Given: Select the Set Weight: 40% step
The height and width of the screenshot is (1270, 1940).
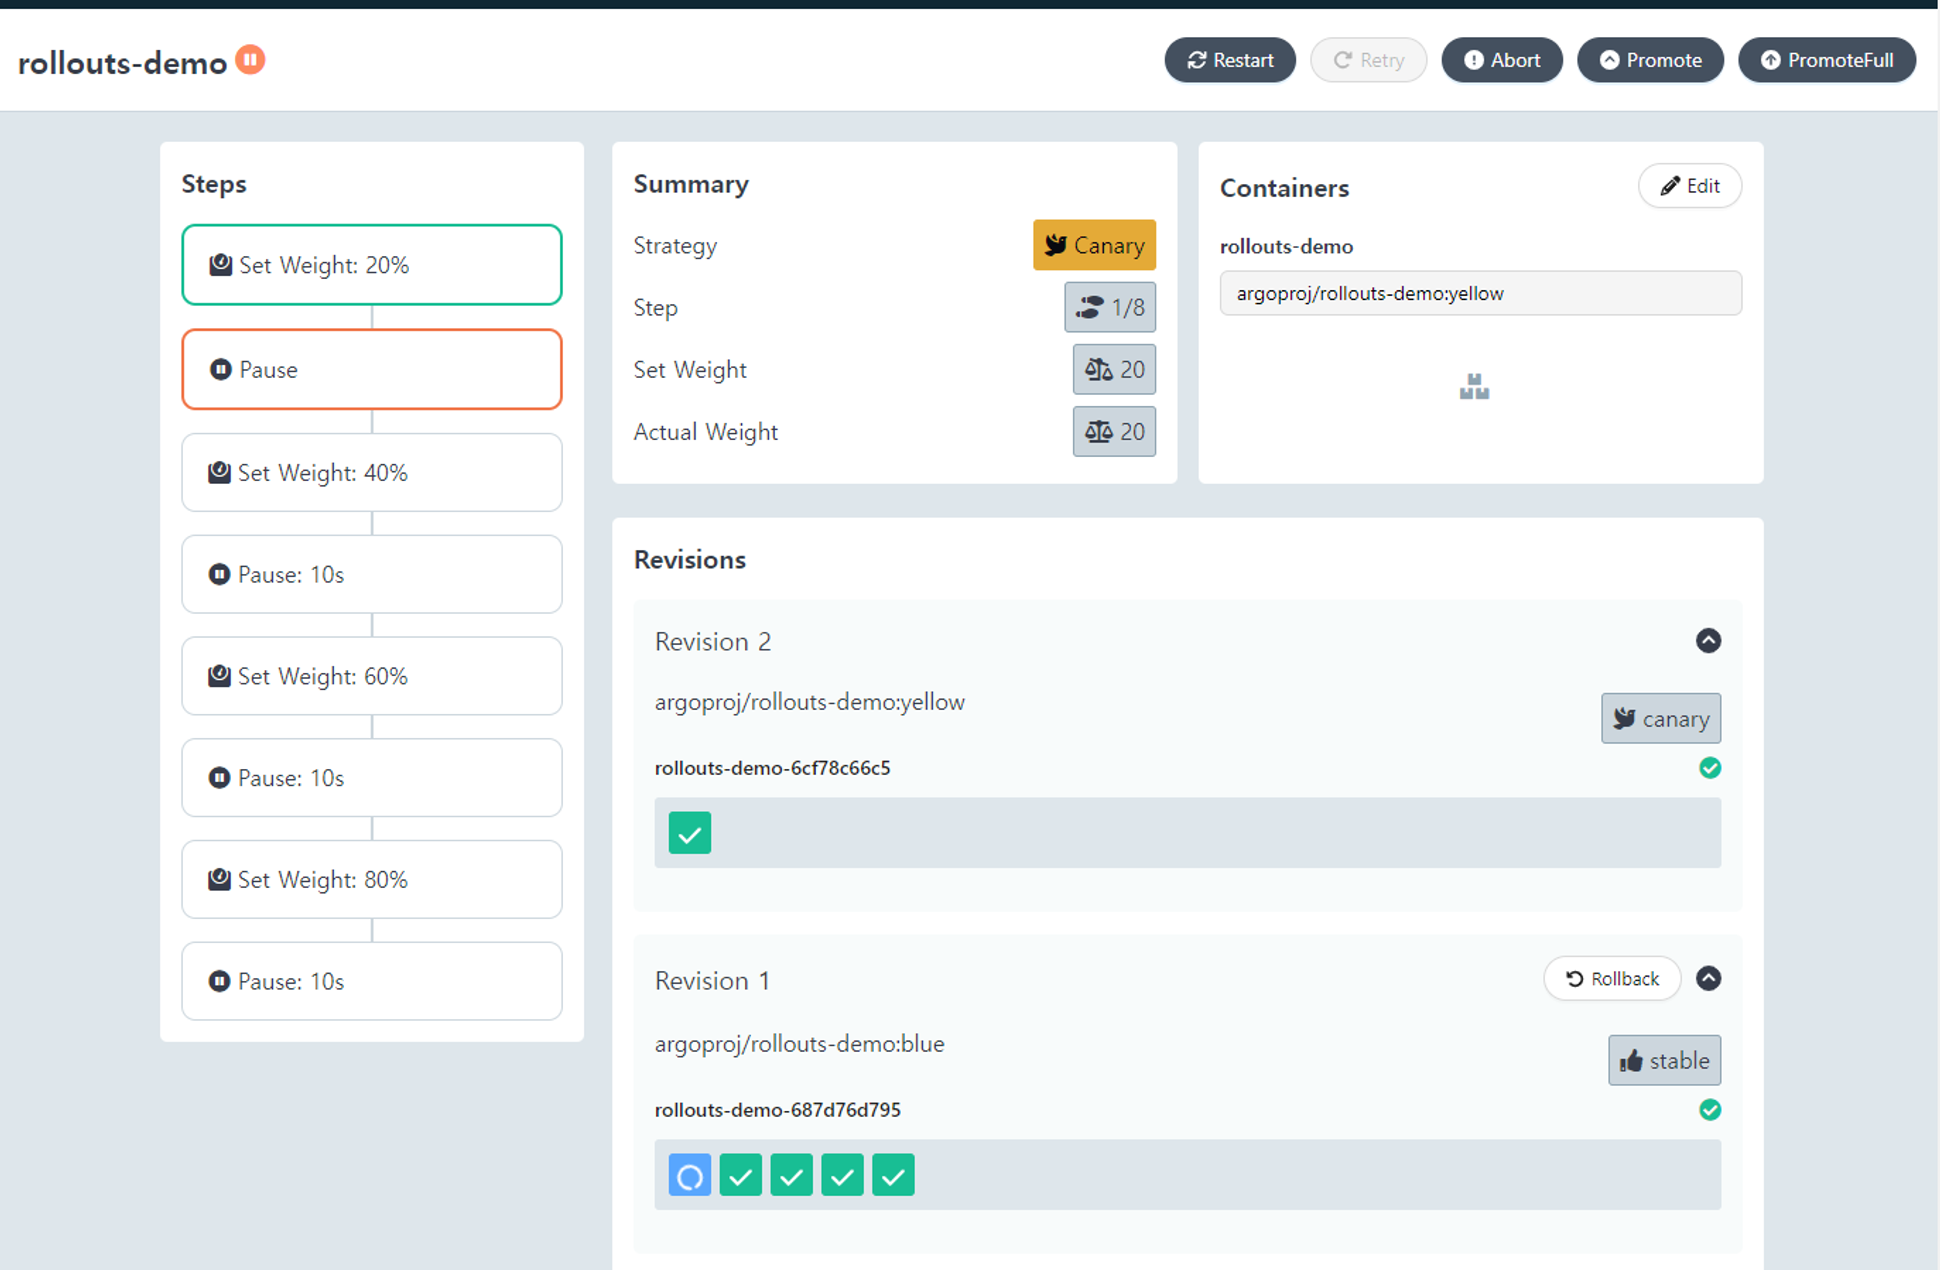Looking at the screenshot, I should (x=371, y=472).
